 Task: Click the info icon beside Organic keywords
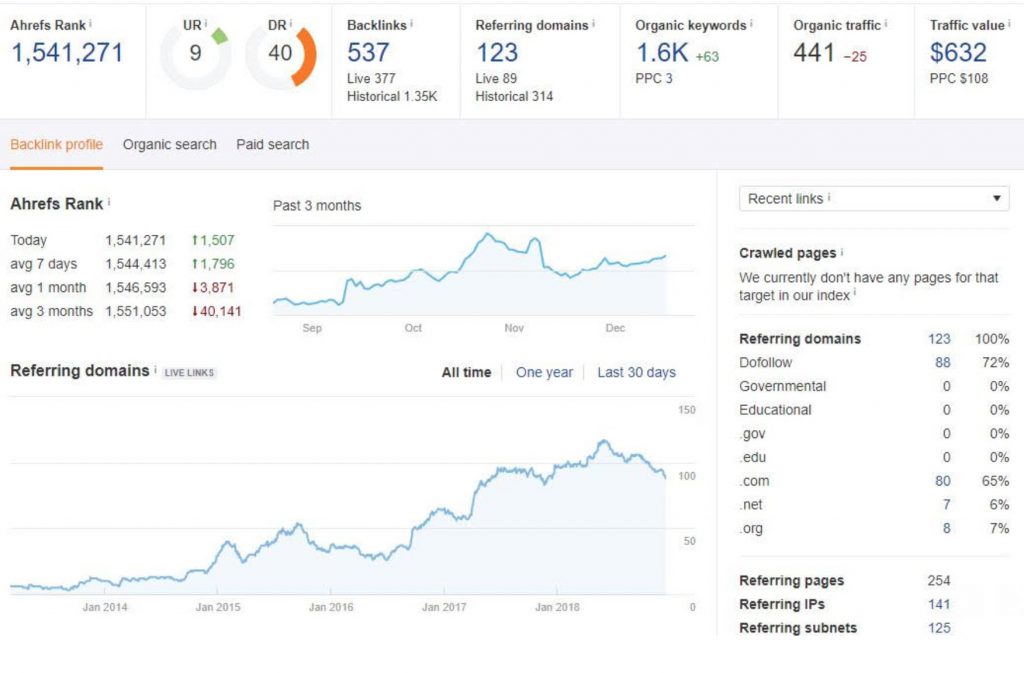pos(751,23)
